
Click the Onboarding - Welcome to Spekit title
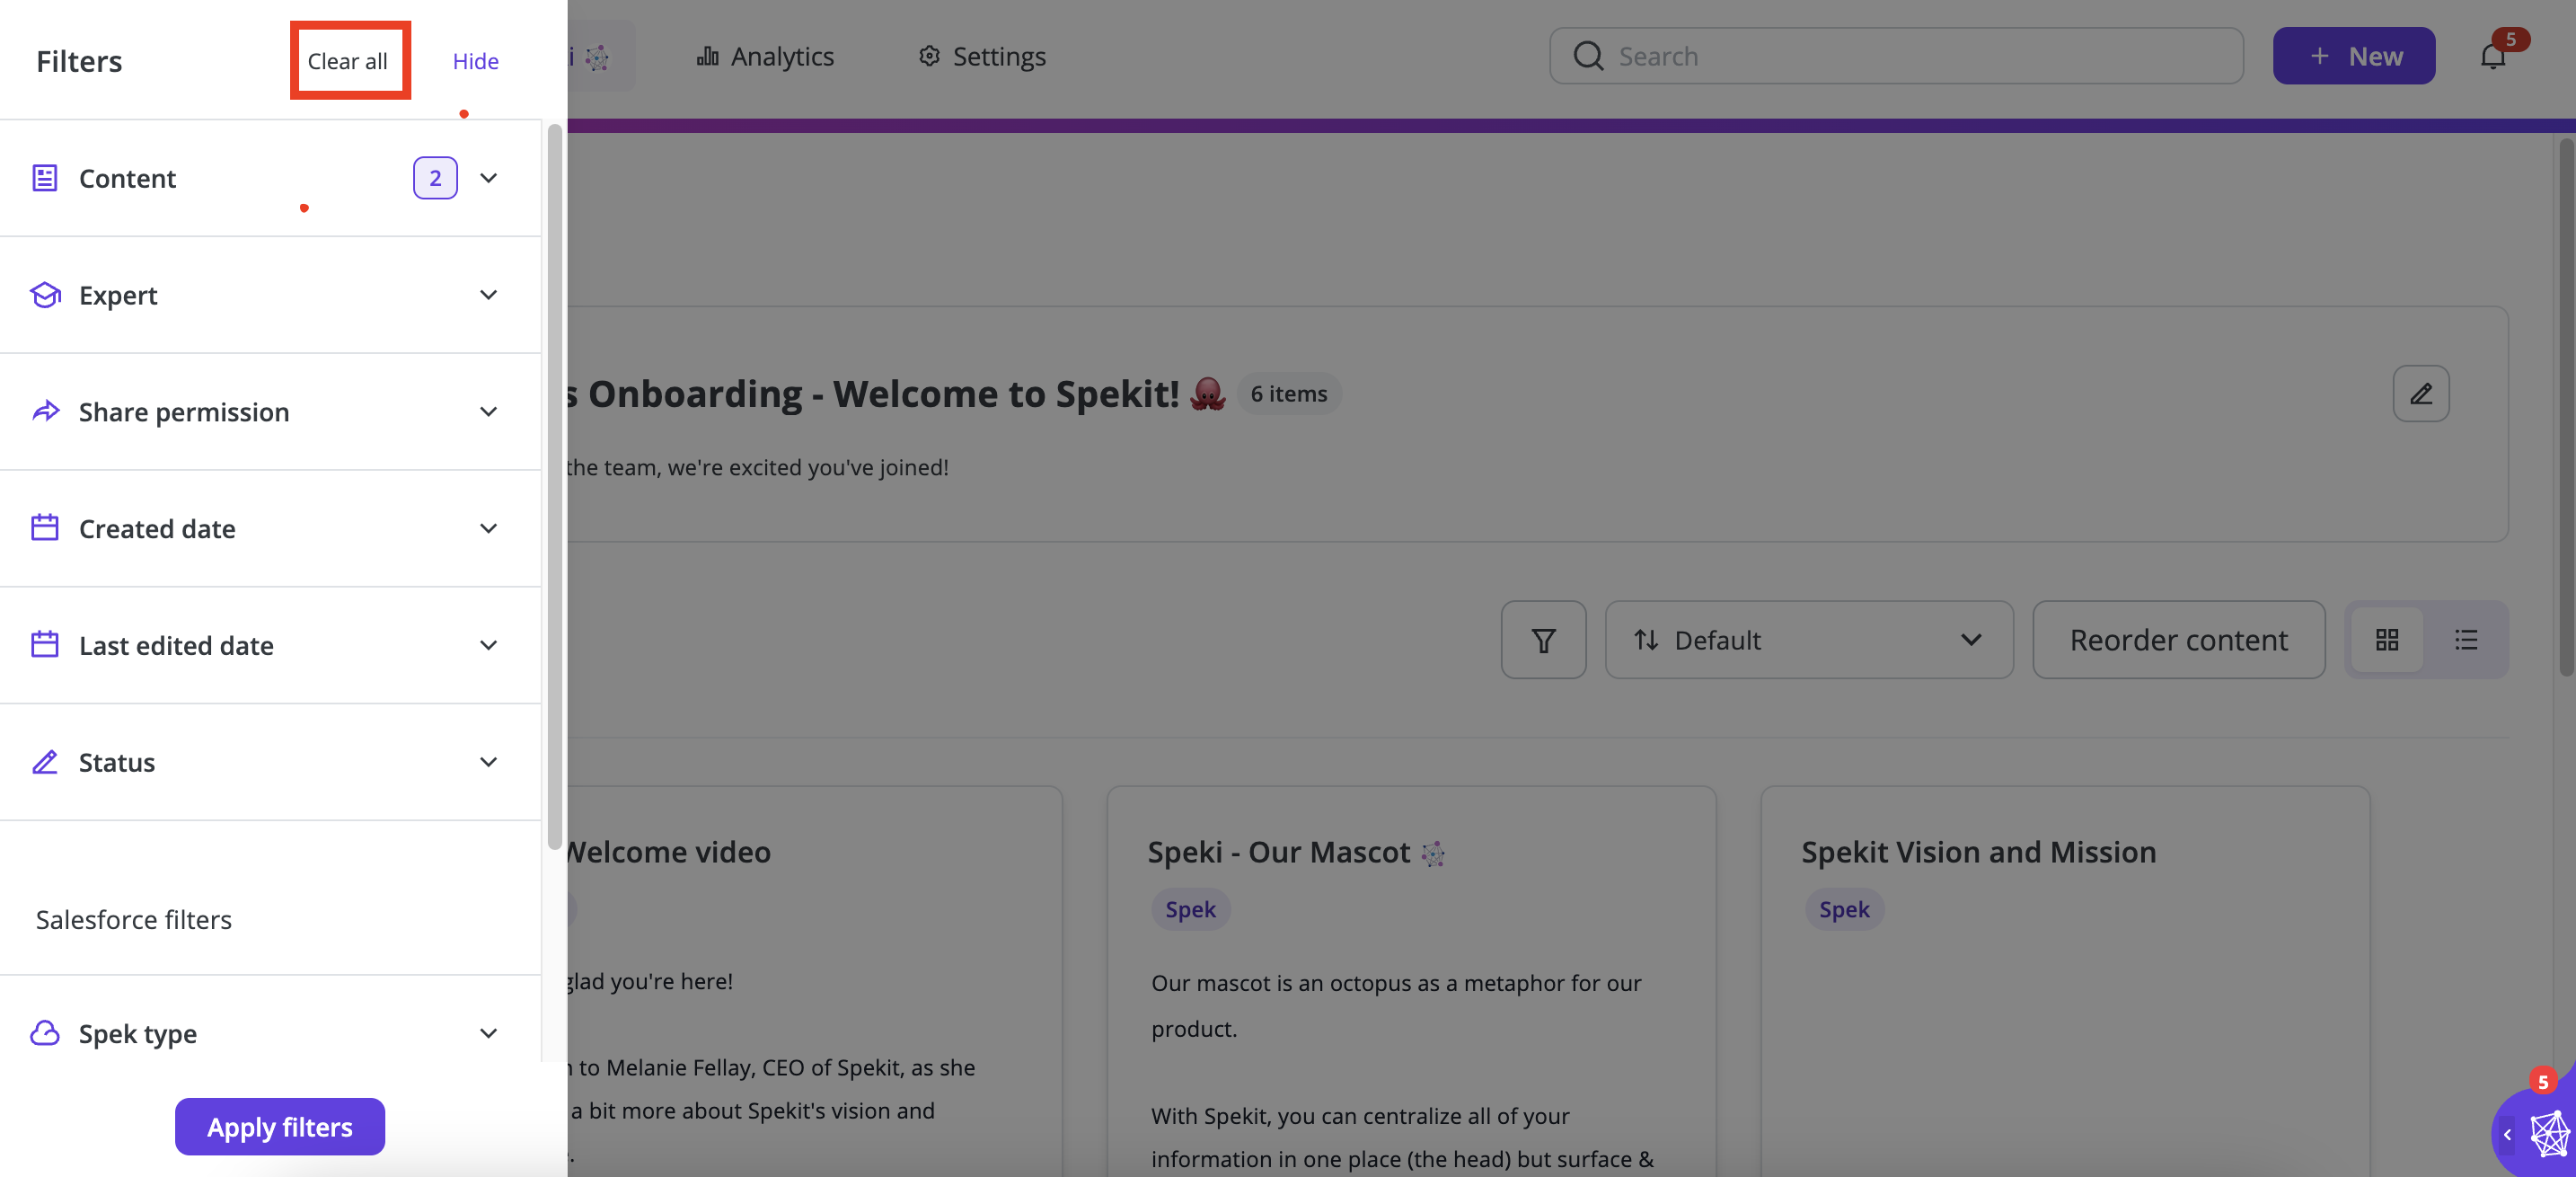tap(884, 394)
